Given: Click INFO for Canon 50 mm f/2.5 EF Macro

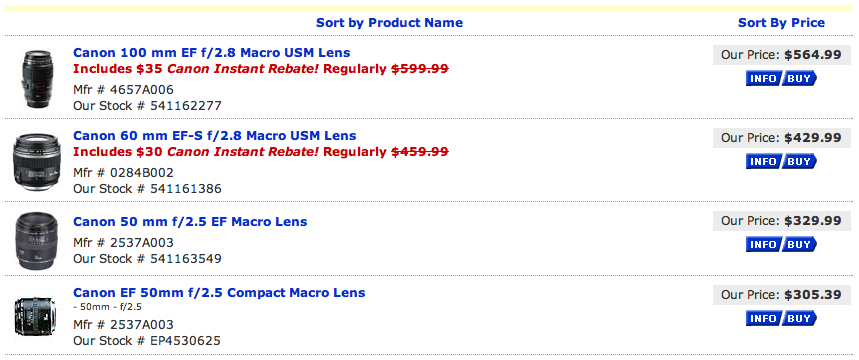Looking at the screenshot, I should 764,244.
